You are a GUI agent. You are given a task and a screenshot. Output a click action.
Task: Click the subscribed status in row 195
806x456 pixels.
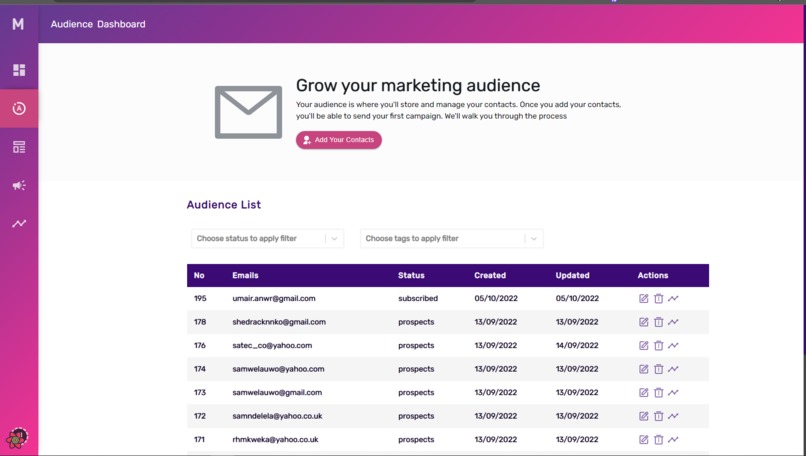coord(418,299)
